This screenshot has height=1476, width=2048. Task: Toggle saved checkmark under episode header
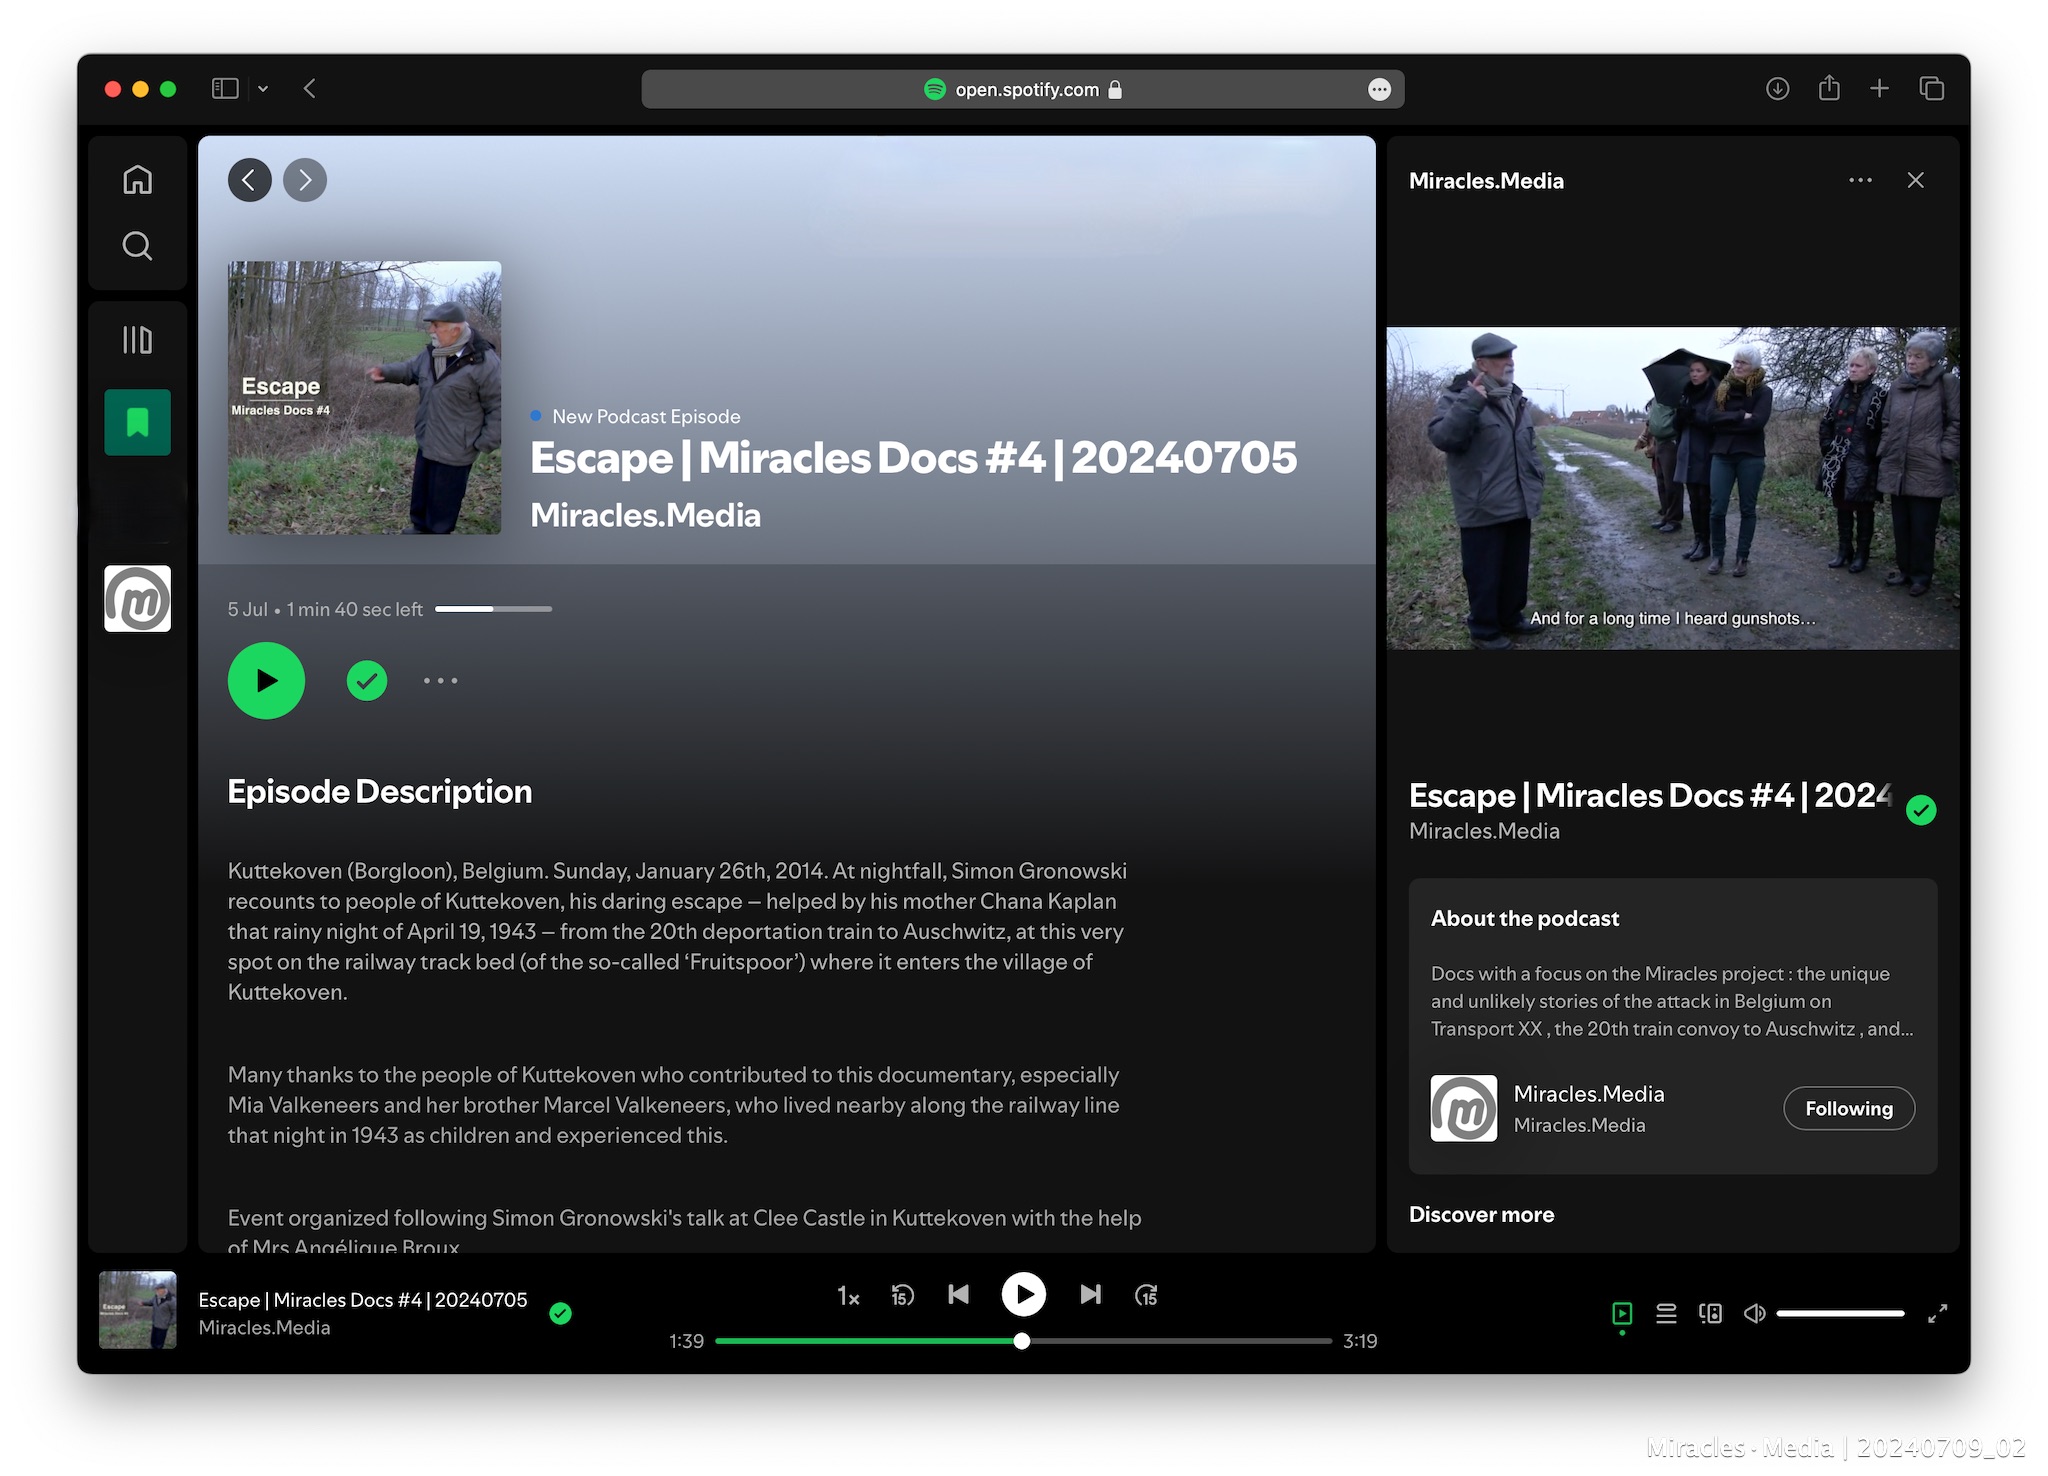(x=367, y=681)
